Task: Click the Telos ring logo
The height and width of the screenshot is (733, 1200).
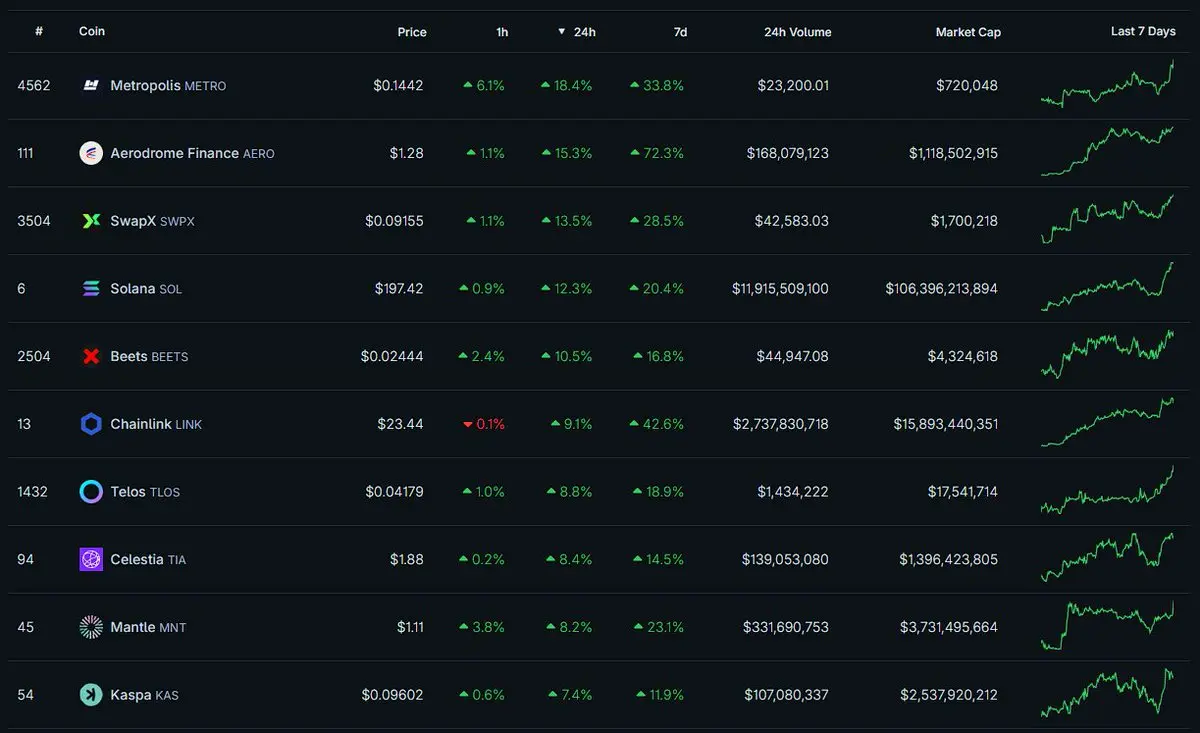Action: coord(91,491)
